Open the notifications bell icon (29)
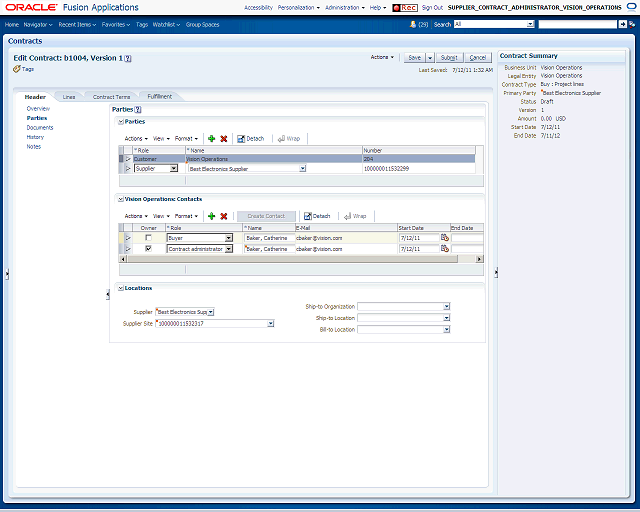Viewport: 640px width, 512px height. pos(413,24)
